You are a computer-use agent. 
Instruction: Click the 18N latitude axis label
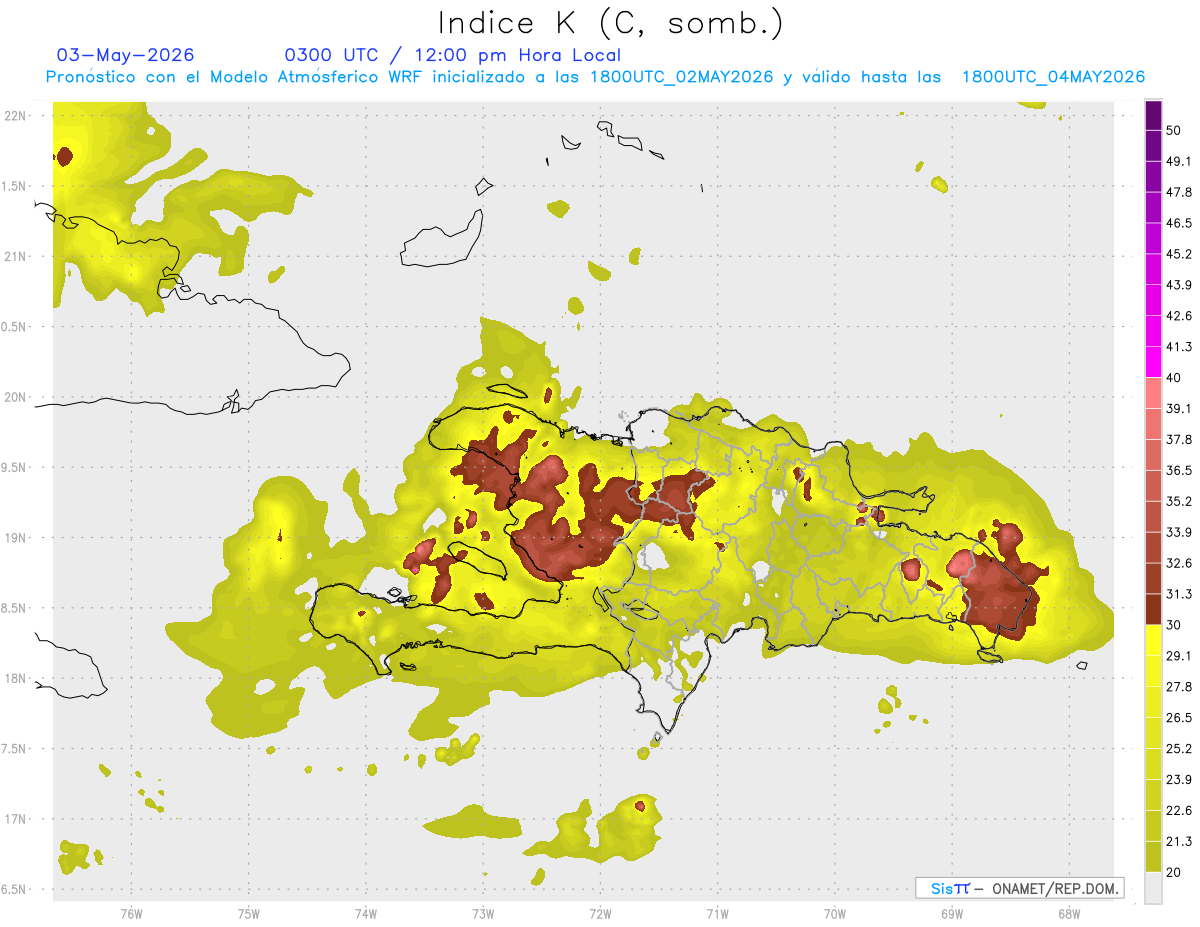point(16,678)
